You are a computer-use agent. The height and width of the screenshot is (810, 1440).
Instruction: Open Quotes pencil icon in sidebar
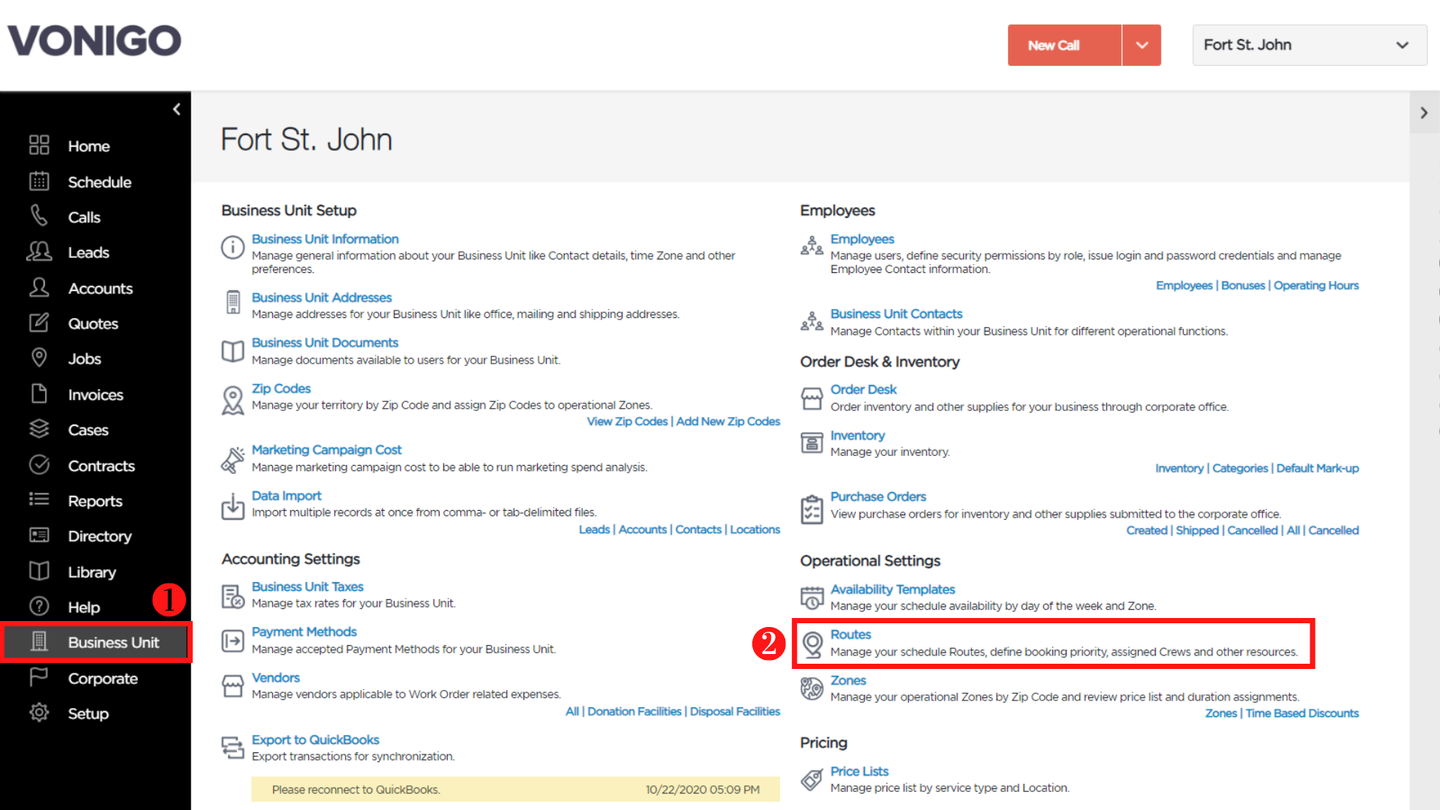coord(39,323)
